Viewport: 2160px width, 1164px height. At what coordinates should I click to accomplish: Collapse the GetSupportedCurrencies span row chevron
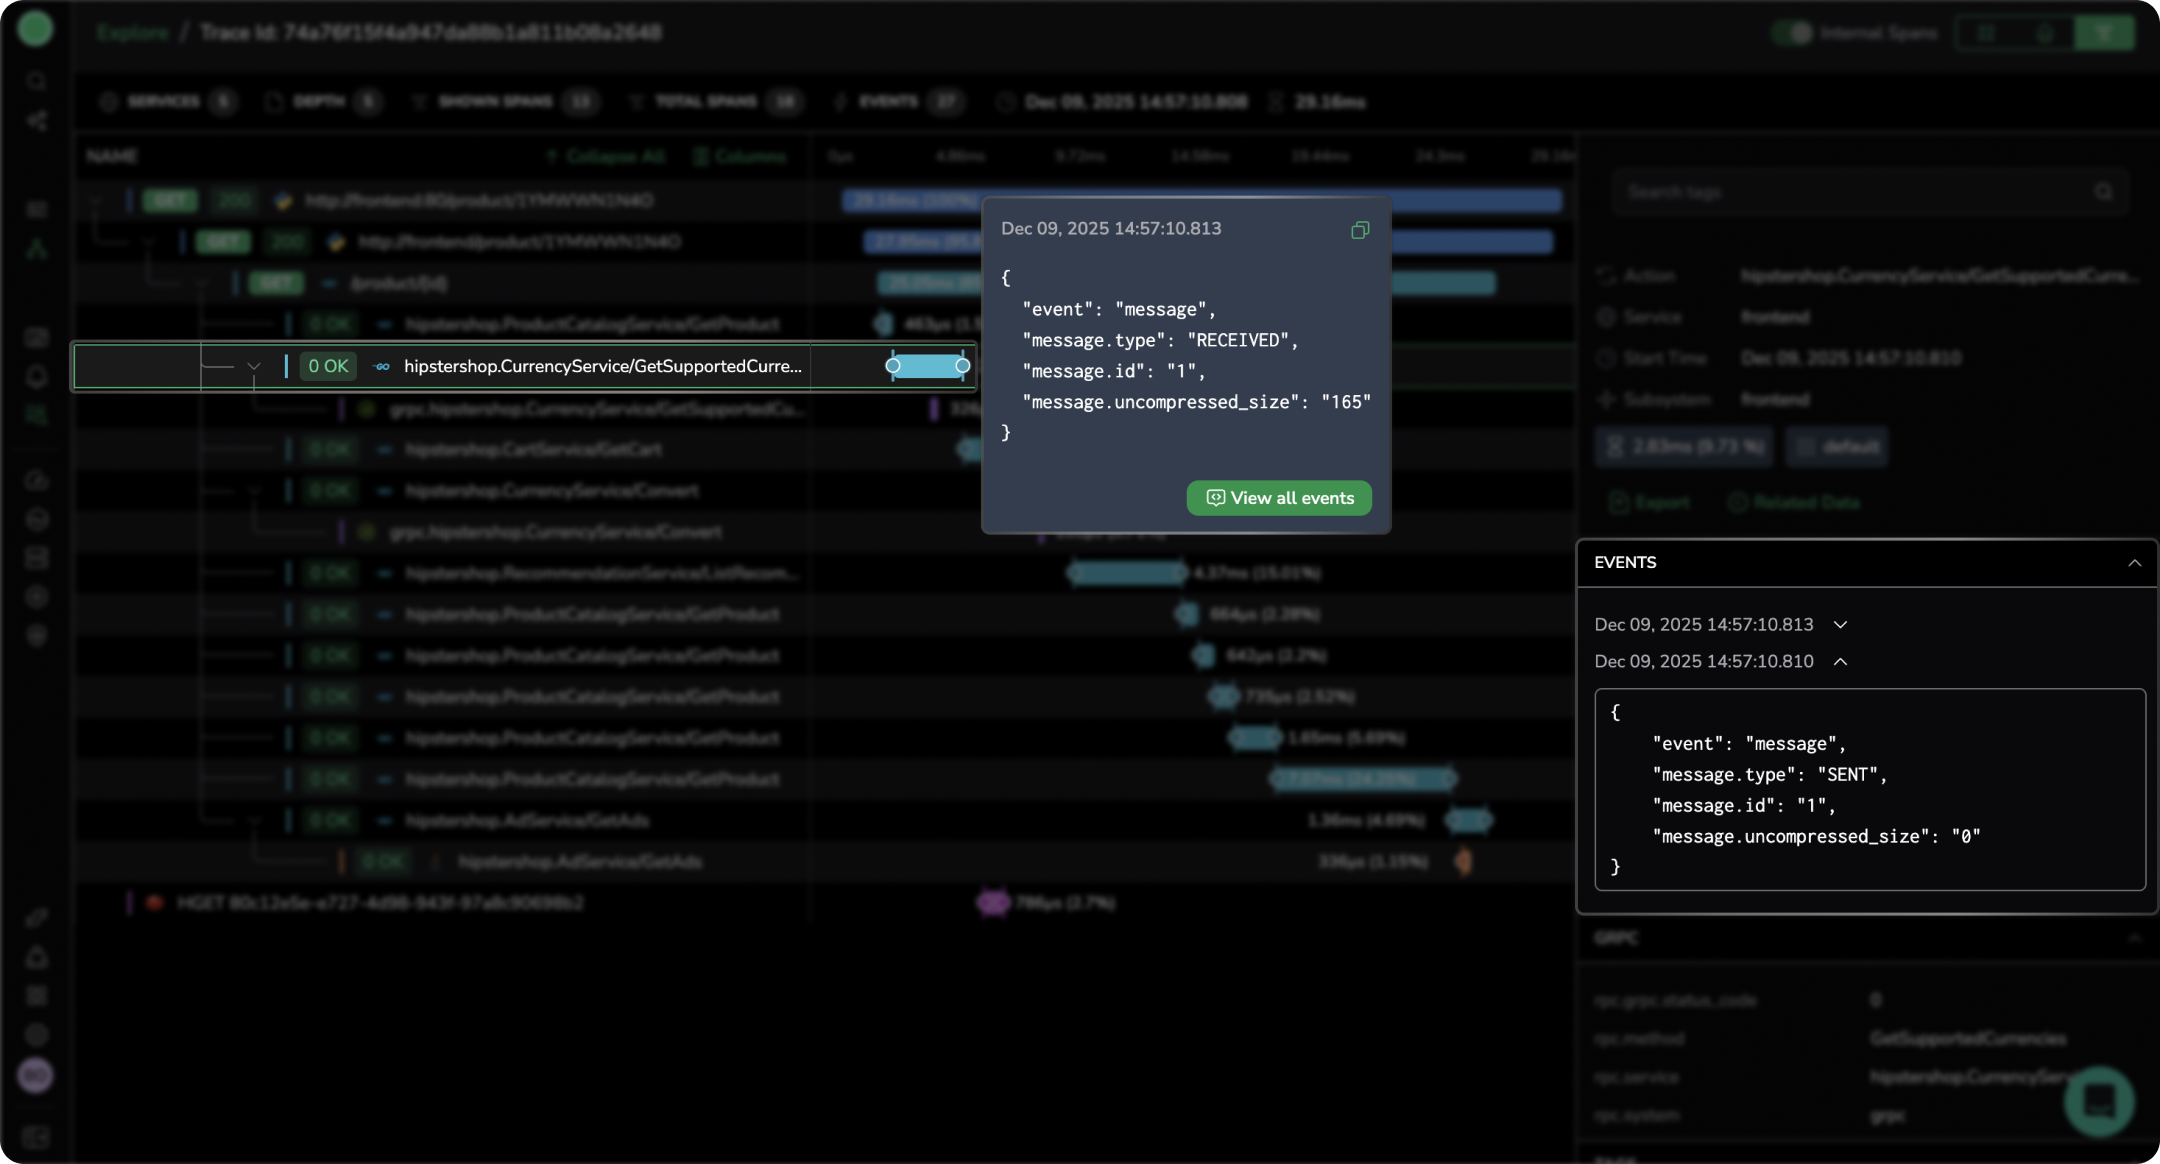click(254, 367)
